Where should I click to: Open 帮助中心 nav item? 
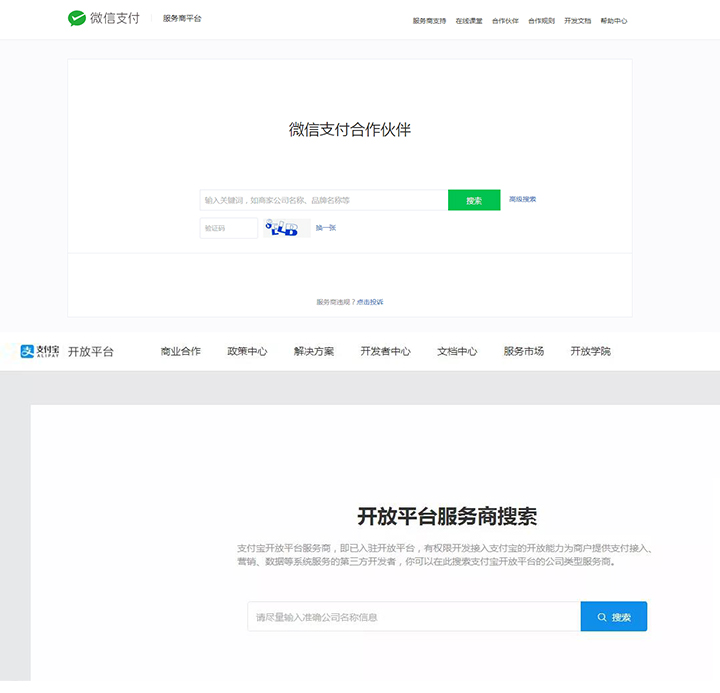coord(614,21)
